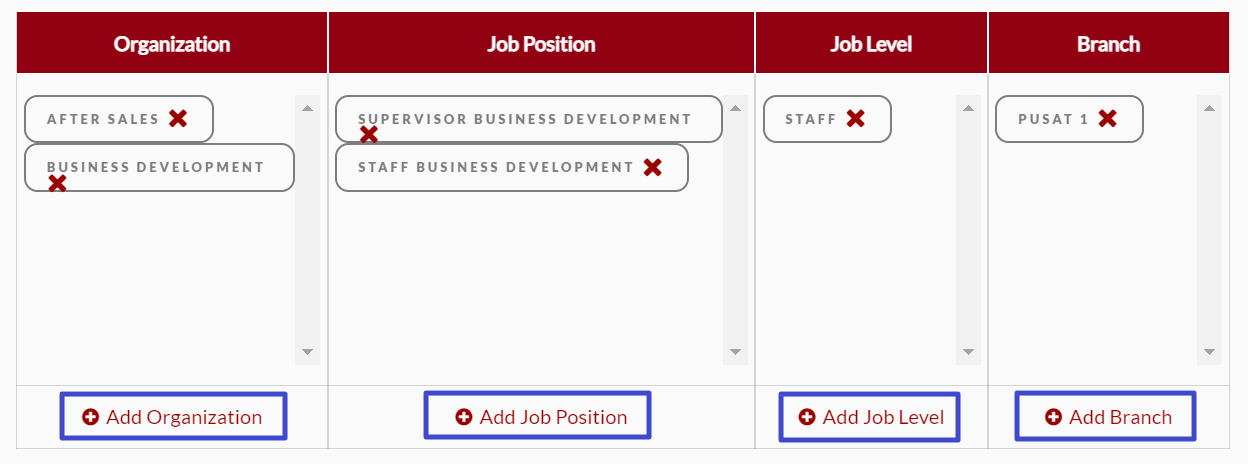Remove the BUSINESS DEVELOPMENT organization tag
The image size is (1248, 464).
58,183
